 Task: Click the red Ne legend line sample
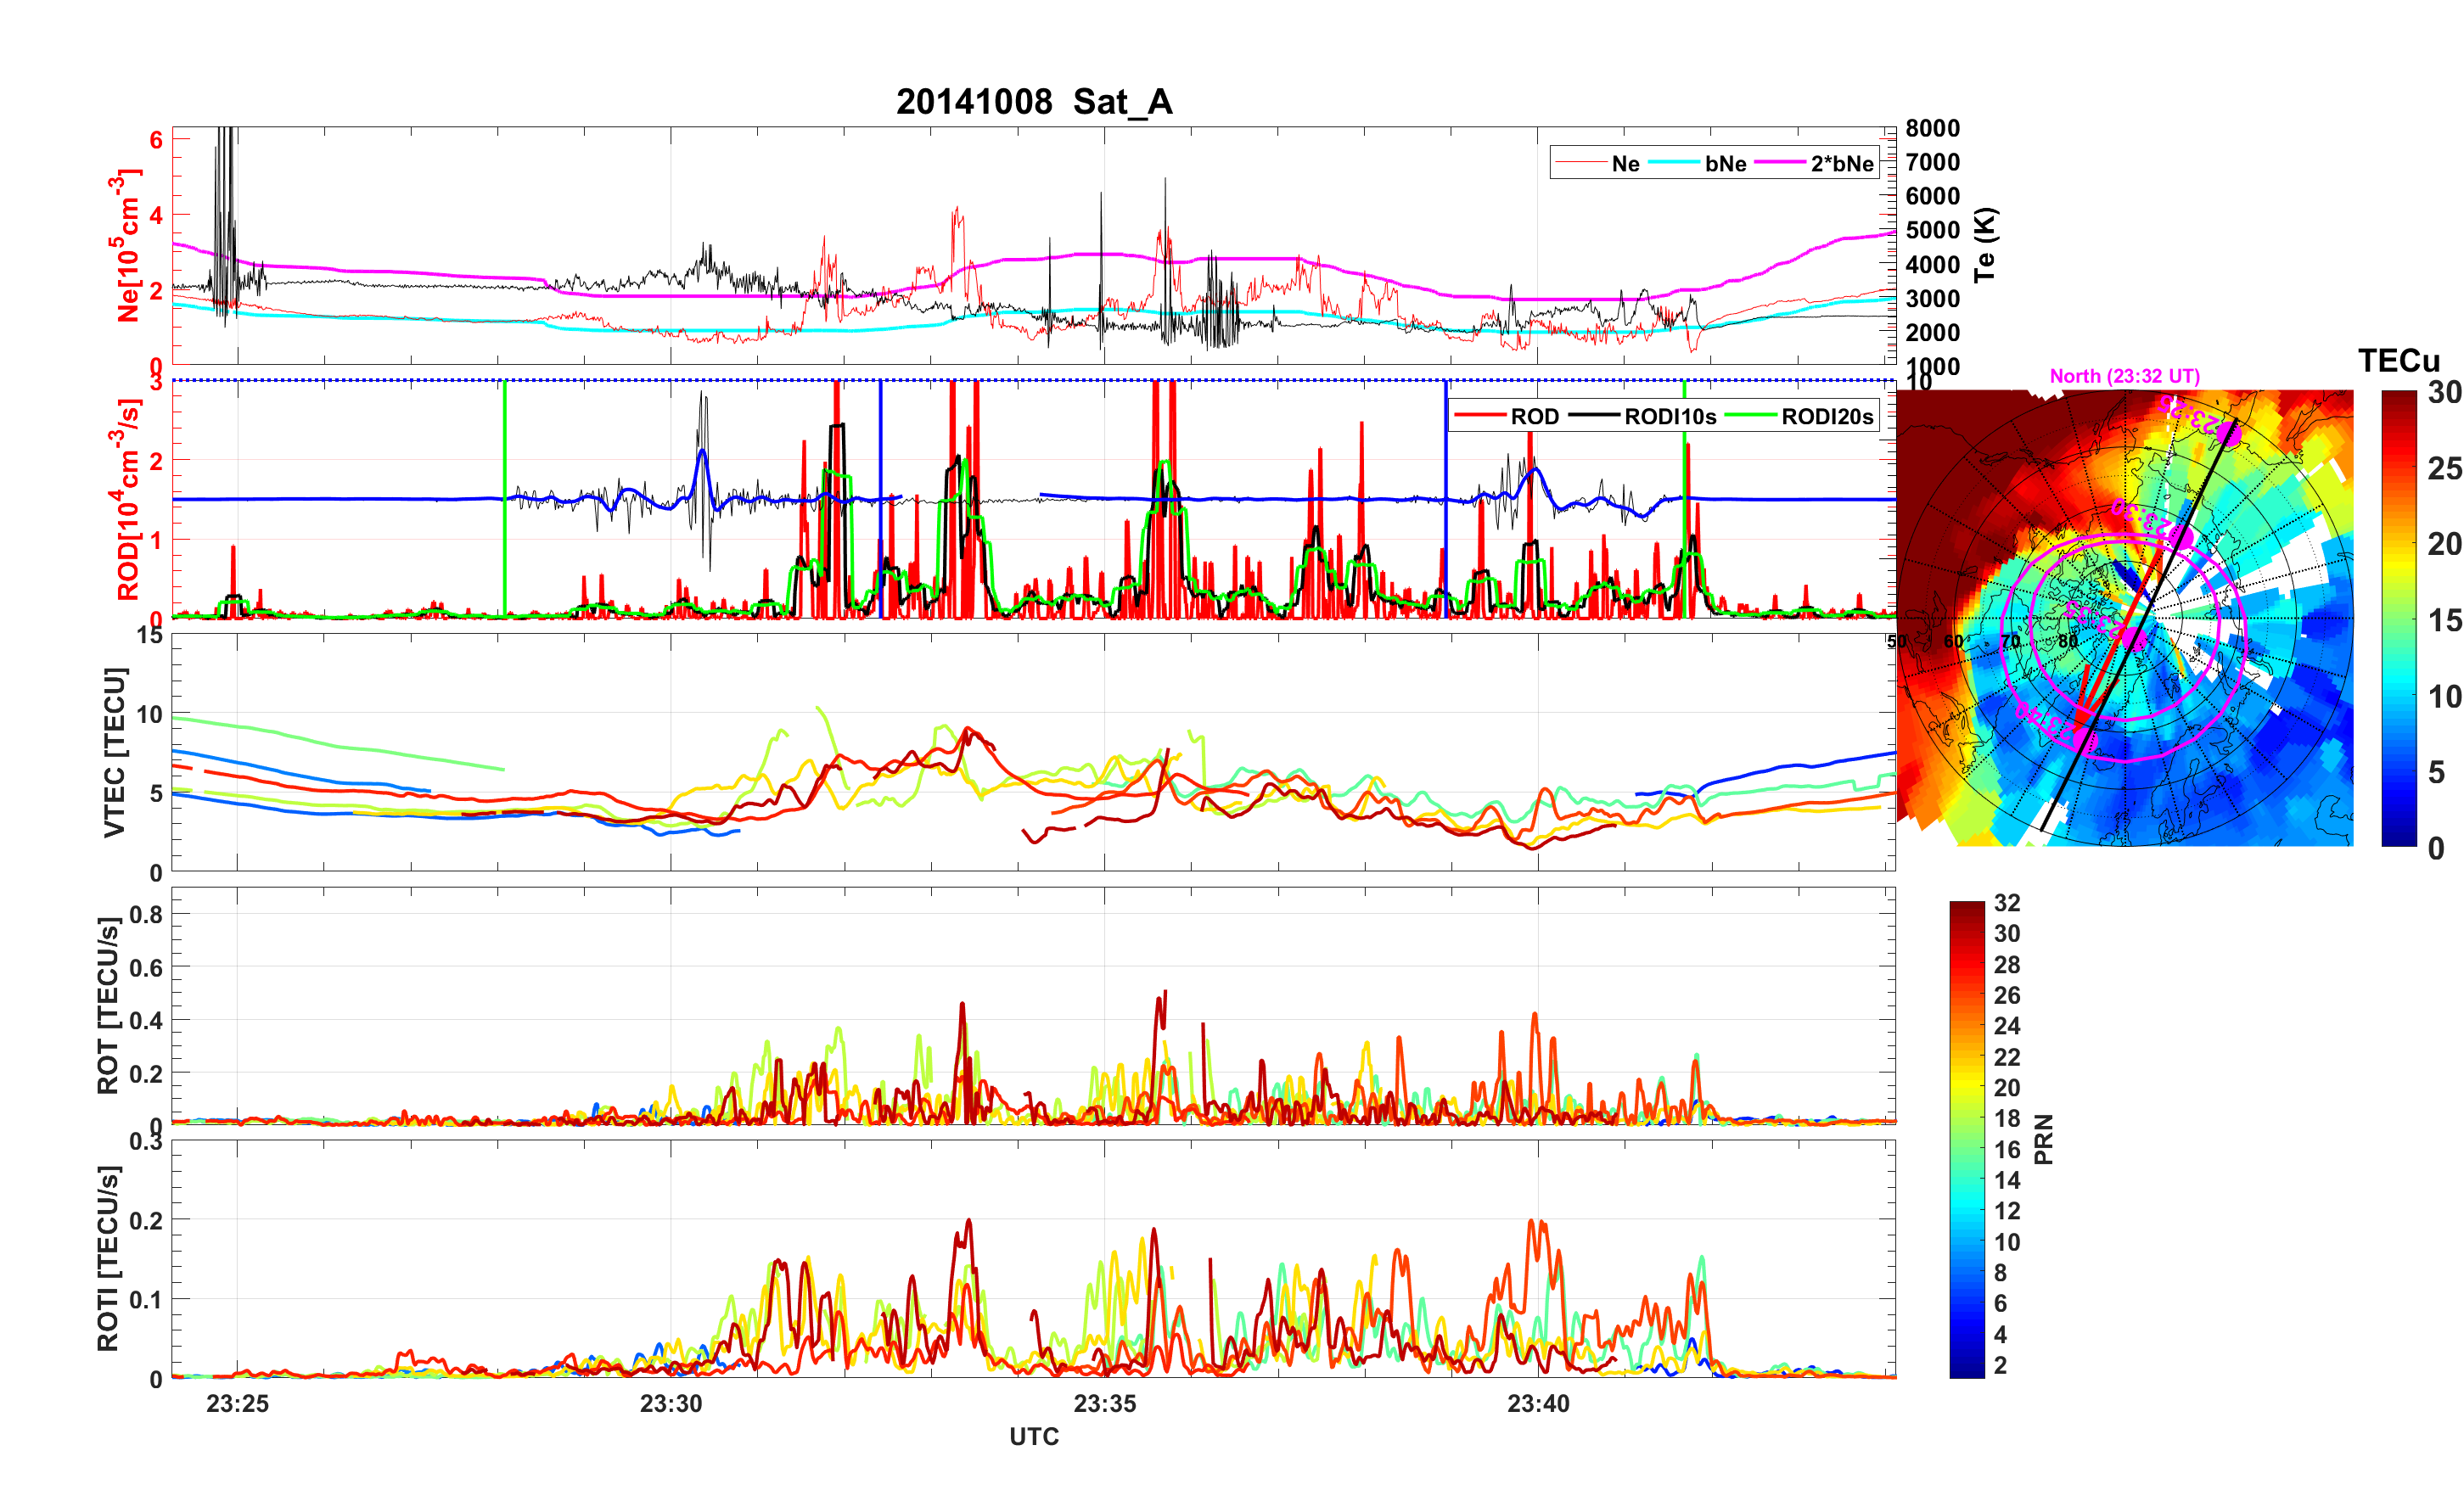click(x=1580, y=163)
